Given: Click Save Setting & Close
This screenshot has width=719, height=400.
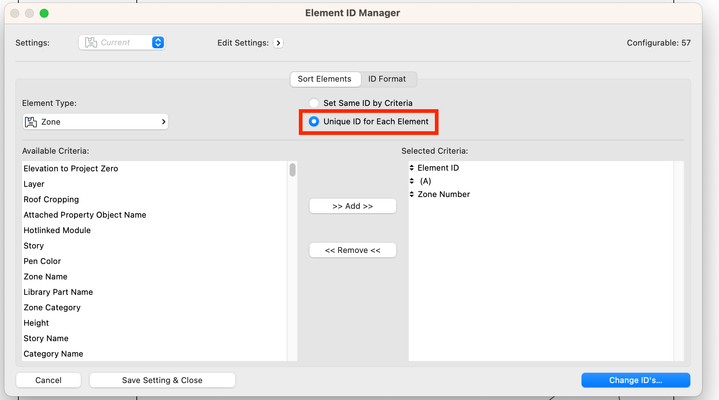Looking at the screenshot, I should [x=162, y=380].
